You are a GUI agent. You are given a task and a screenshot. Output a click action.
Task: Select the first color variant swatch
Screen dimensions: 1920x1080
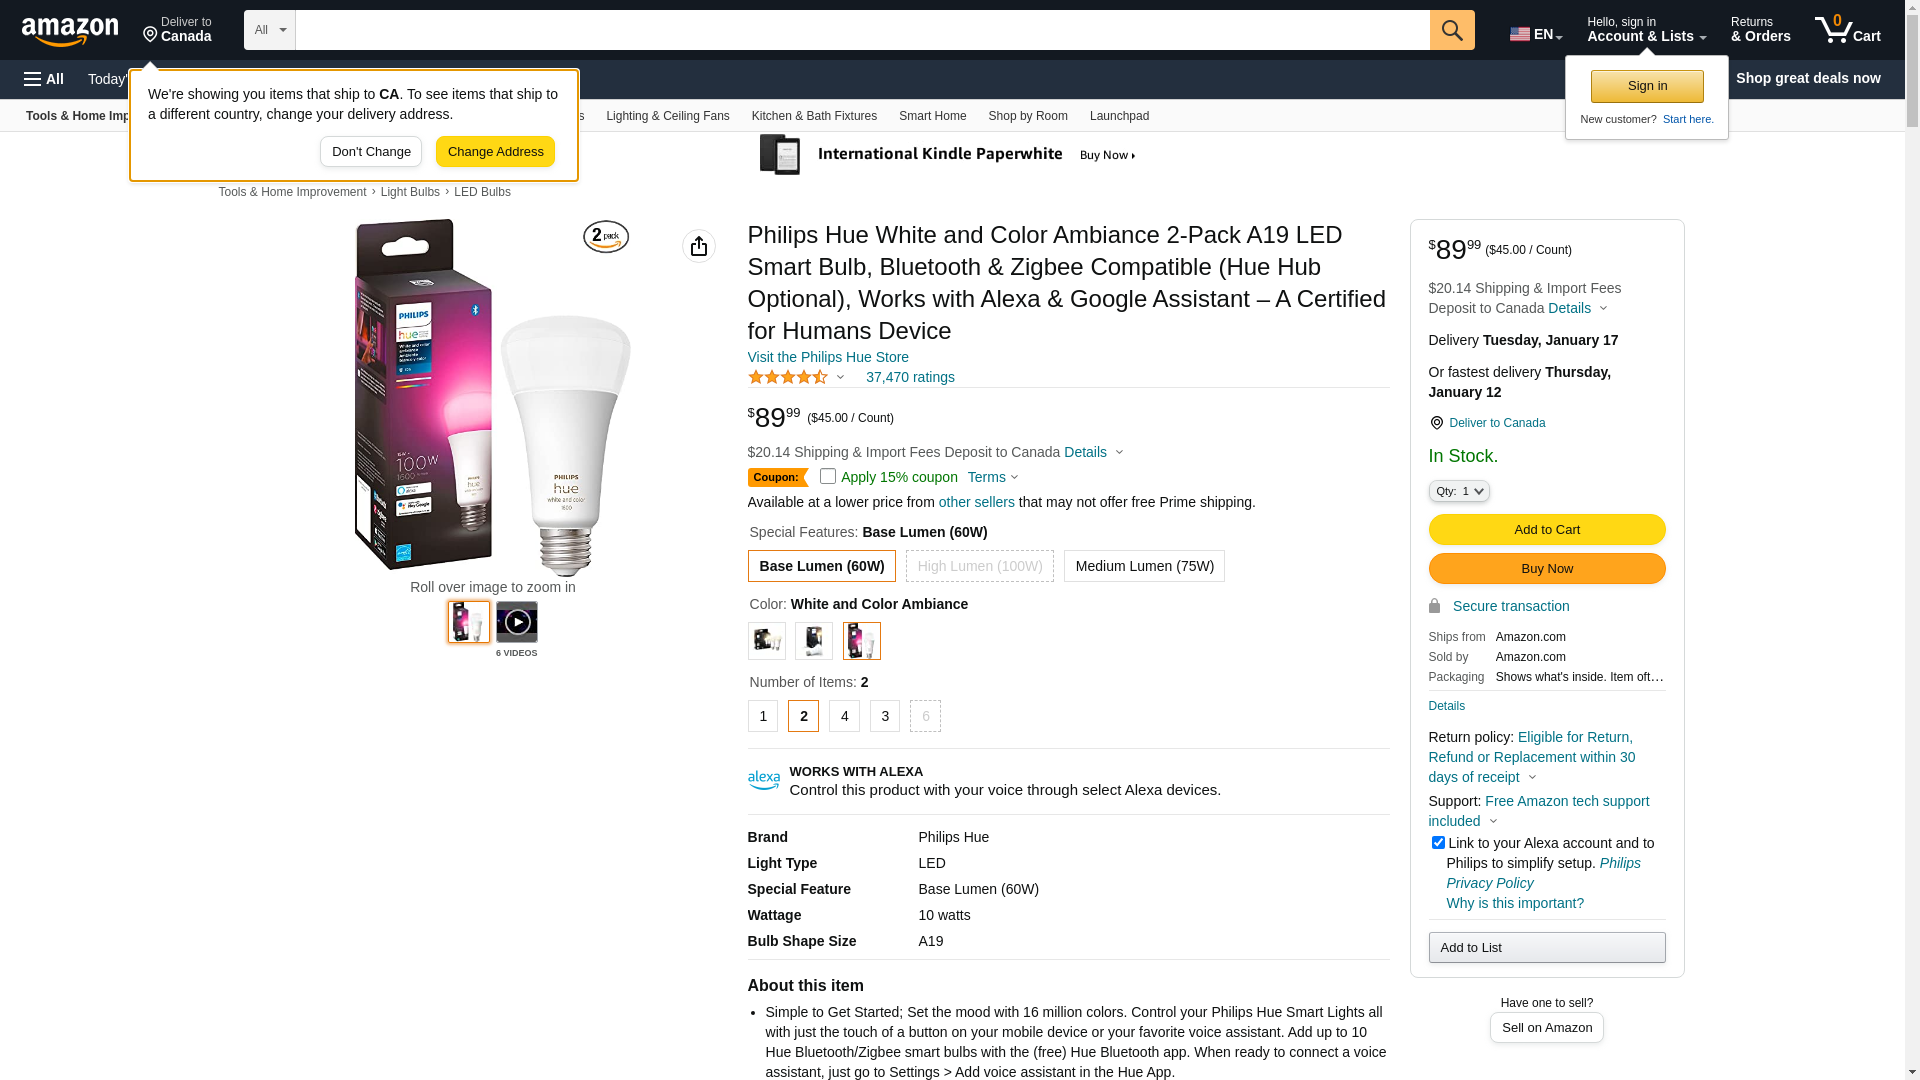pos(766,641)
